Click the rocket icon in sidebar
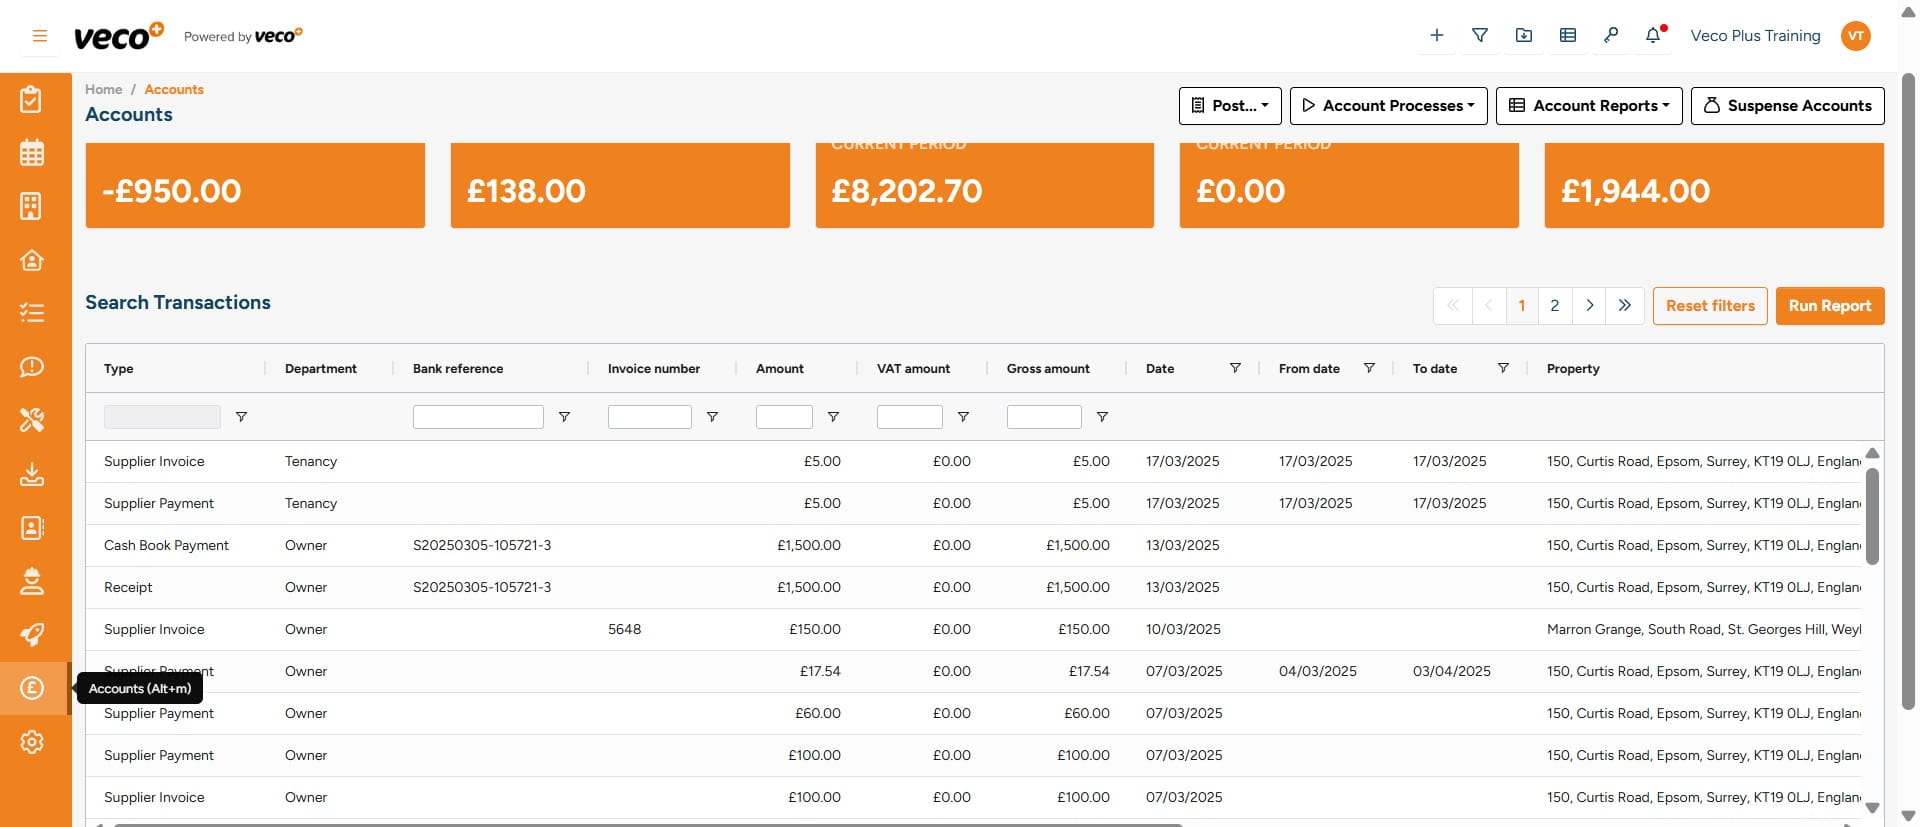 click(32, 635)
